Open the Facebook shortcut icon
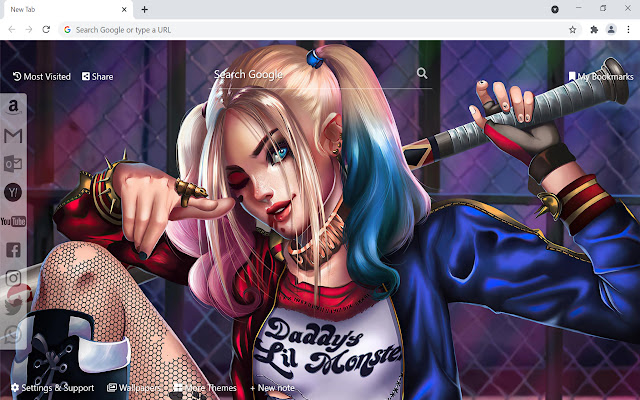Image resolution: width=640 pixels, height=400 pixels. [x=13, y=250]
